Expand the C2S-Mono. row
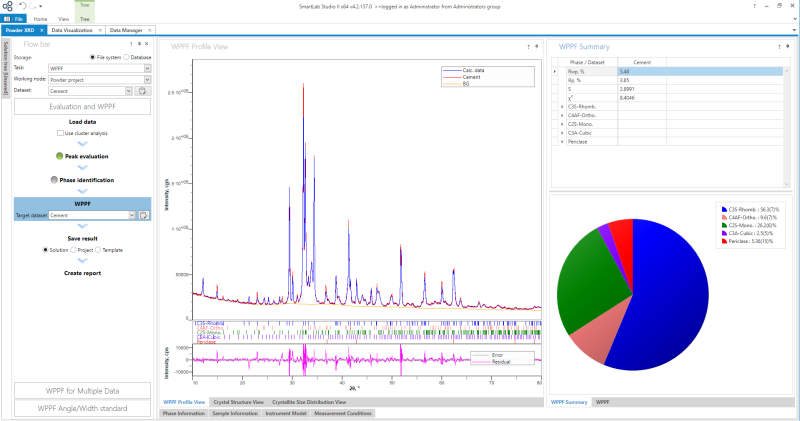800x421 pixels. [562, 124]
